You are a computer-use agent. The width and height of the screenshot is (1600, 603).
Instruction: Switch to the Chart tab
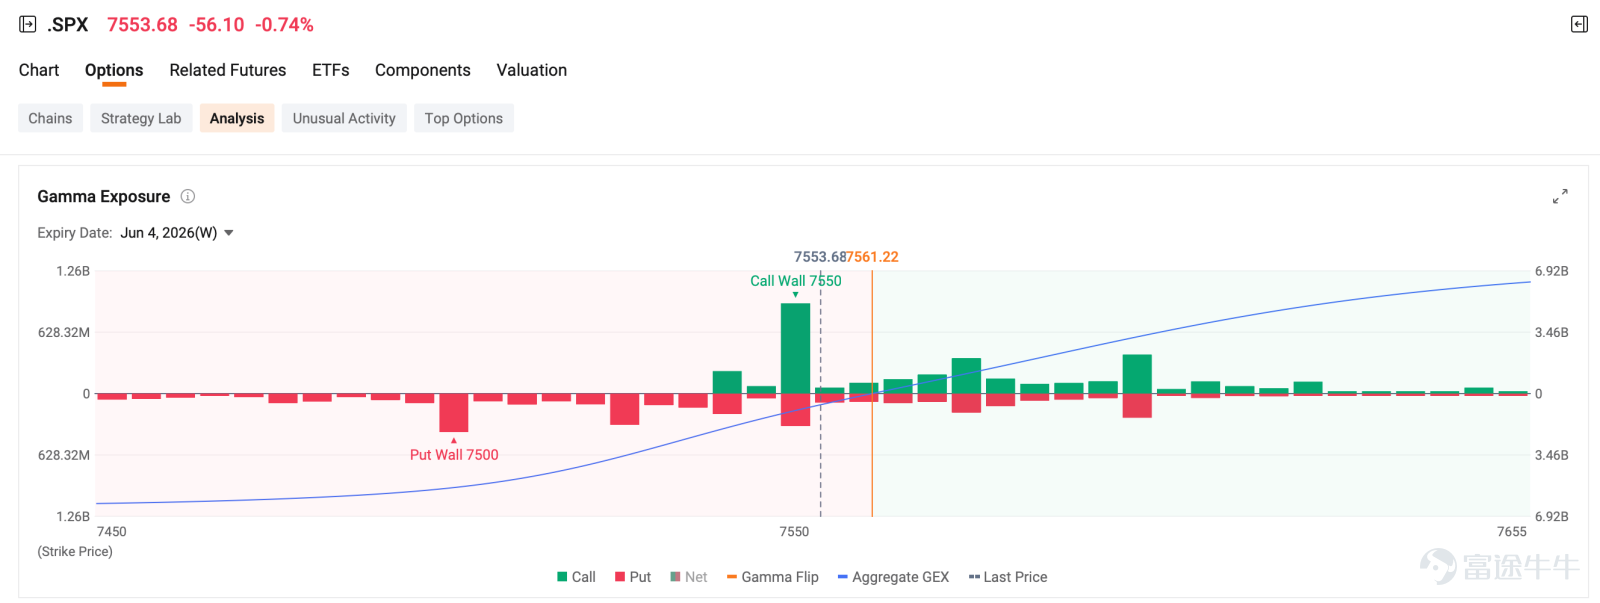pyautogui.click(x=39, y=70)
